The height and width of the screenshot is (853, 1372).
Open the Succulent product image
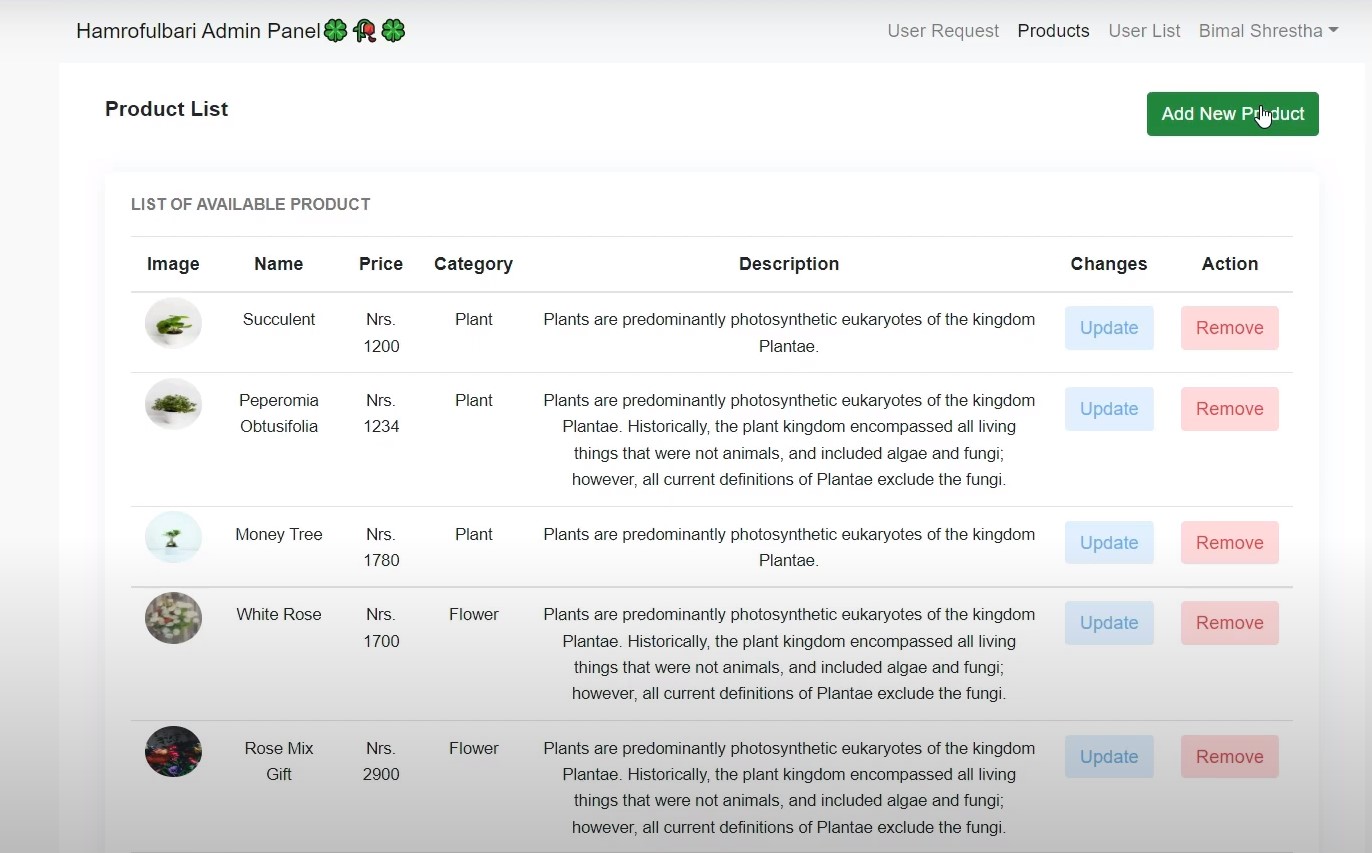(x=172, y=322)
